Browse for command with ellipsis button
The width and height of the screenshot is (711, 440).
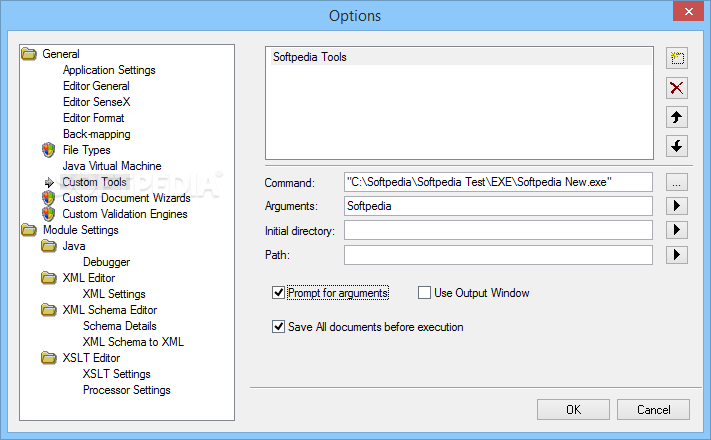(x=677, y=182)
